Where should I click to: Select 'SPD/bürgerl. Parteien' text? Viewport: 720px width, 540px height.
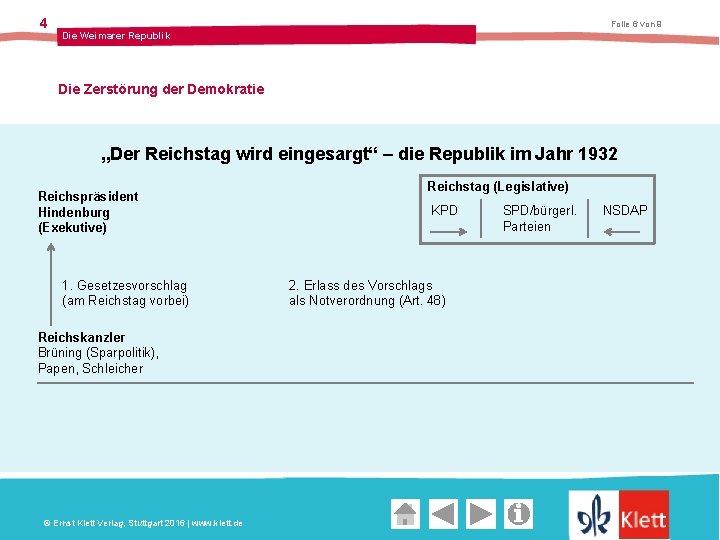tap(540, 218)
